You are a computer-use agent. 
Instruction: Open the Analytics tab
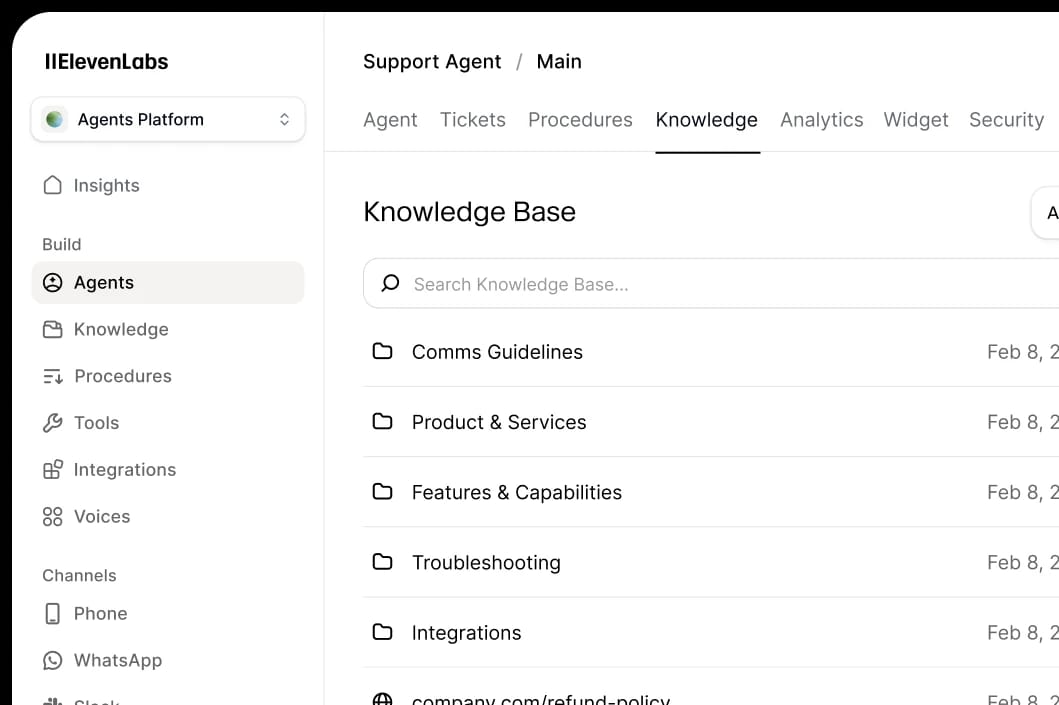click(x=821, y=119)
